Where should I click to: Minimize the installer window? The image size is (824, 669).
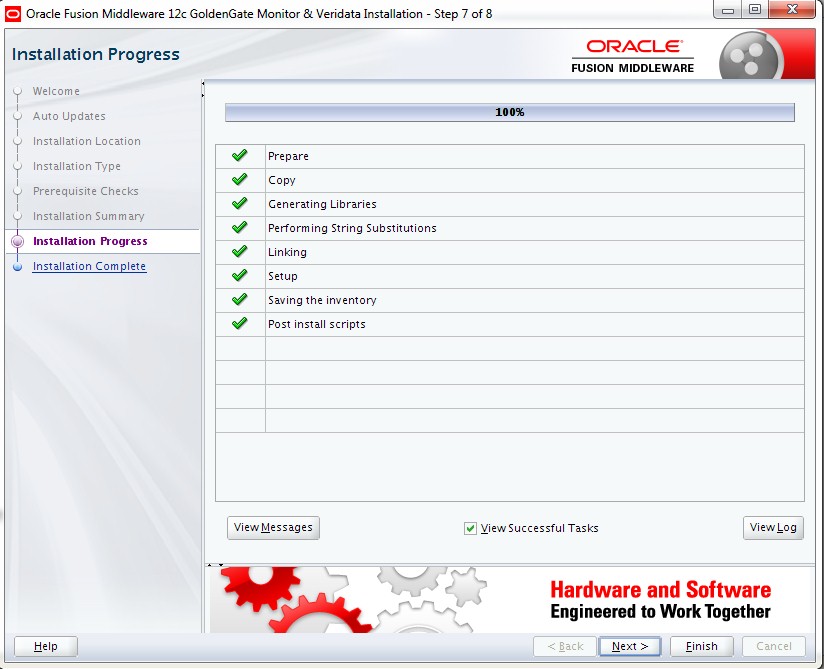click(728, 9)
